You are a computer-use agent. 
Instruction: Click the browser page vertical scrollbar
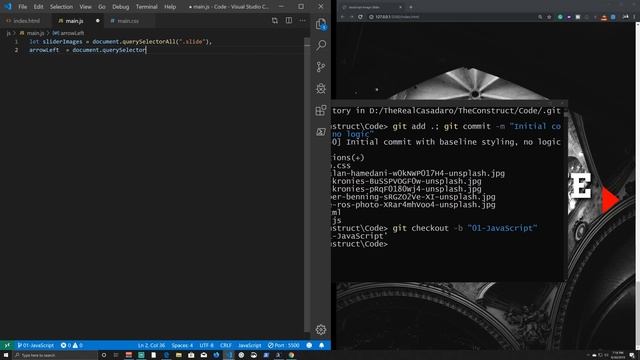(x=638, y=186)
